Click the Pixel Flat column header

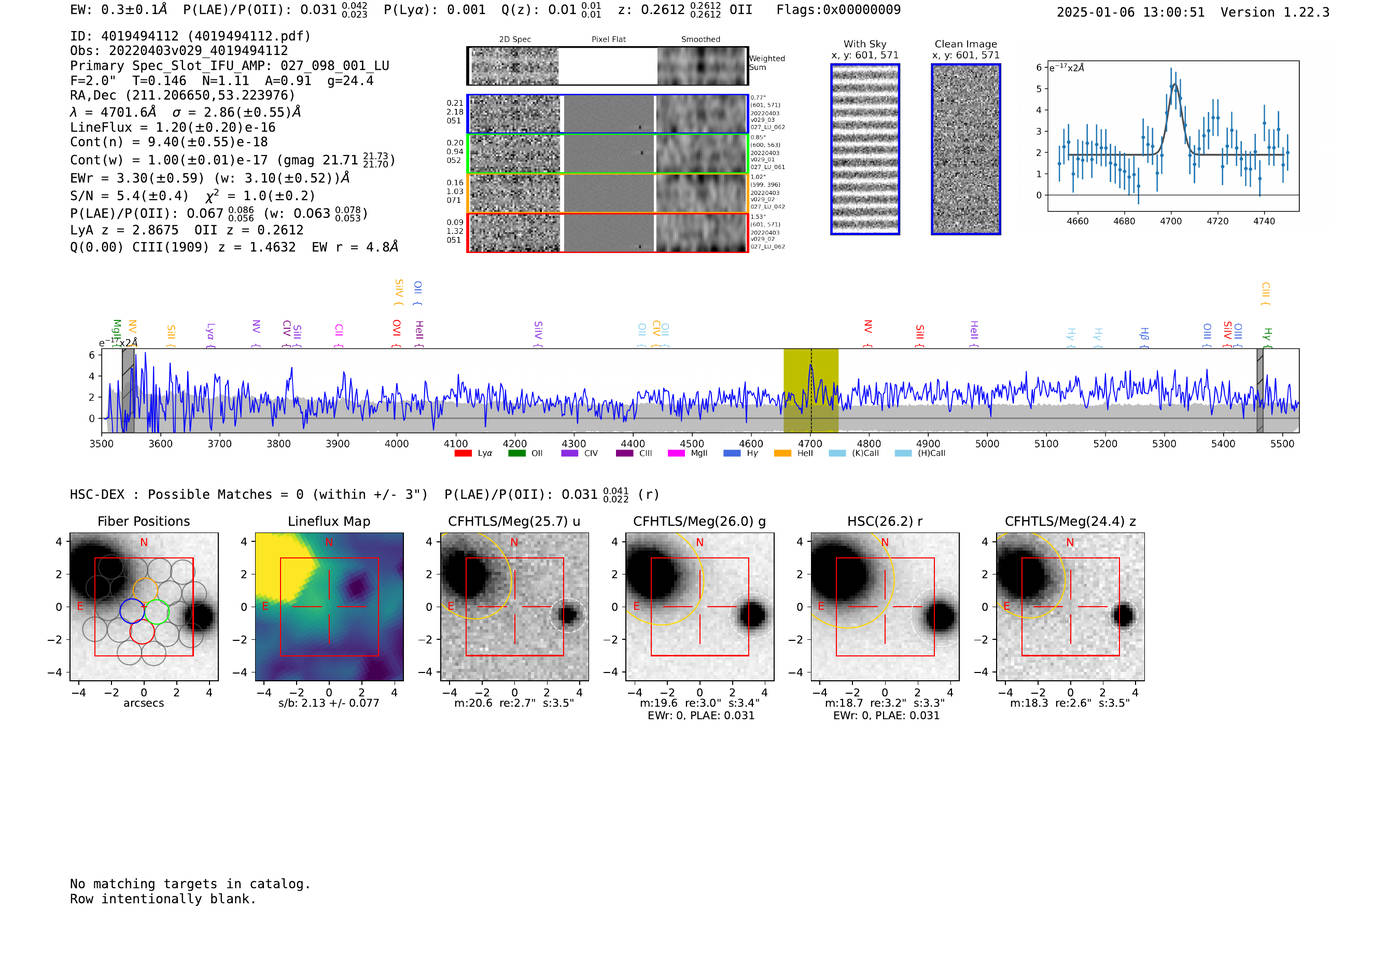point(608,40)
